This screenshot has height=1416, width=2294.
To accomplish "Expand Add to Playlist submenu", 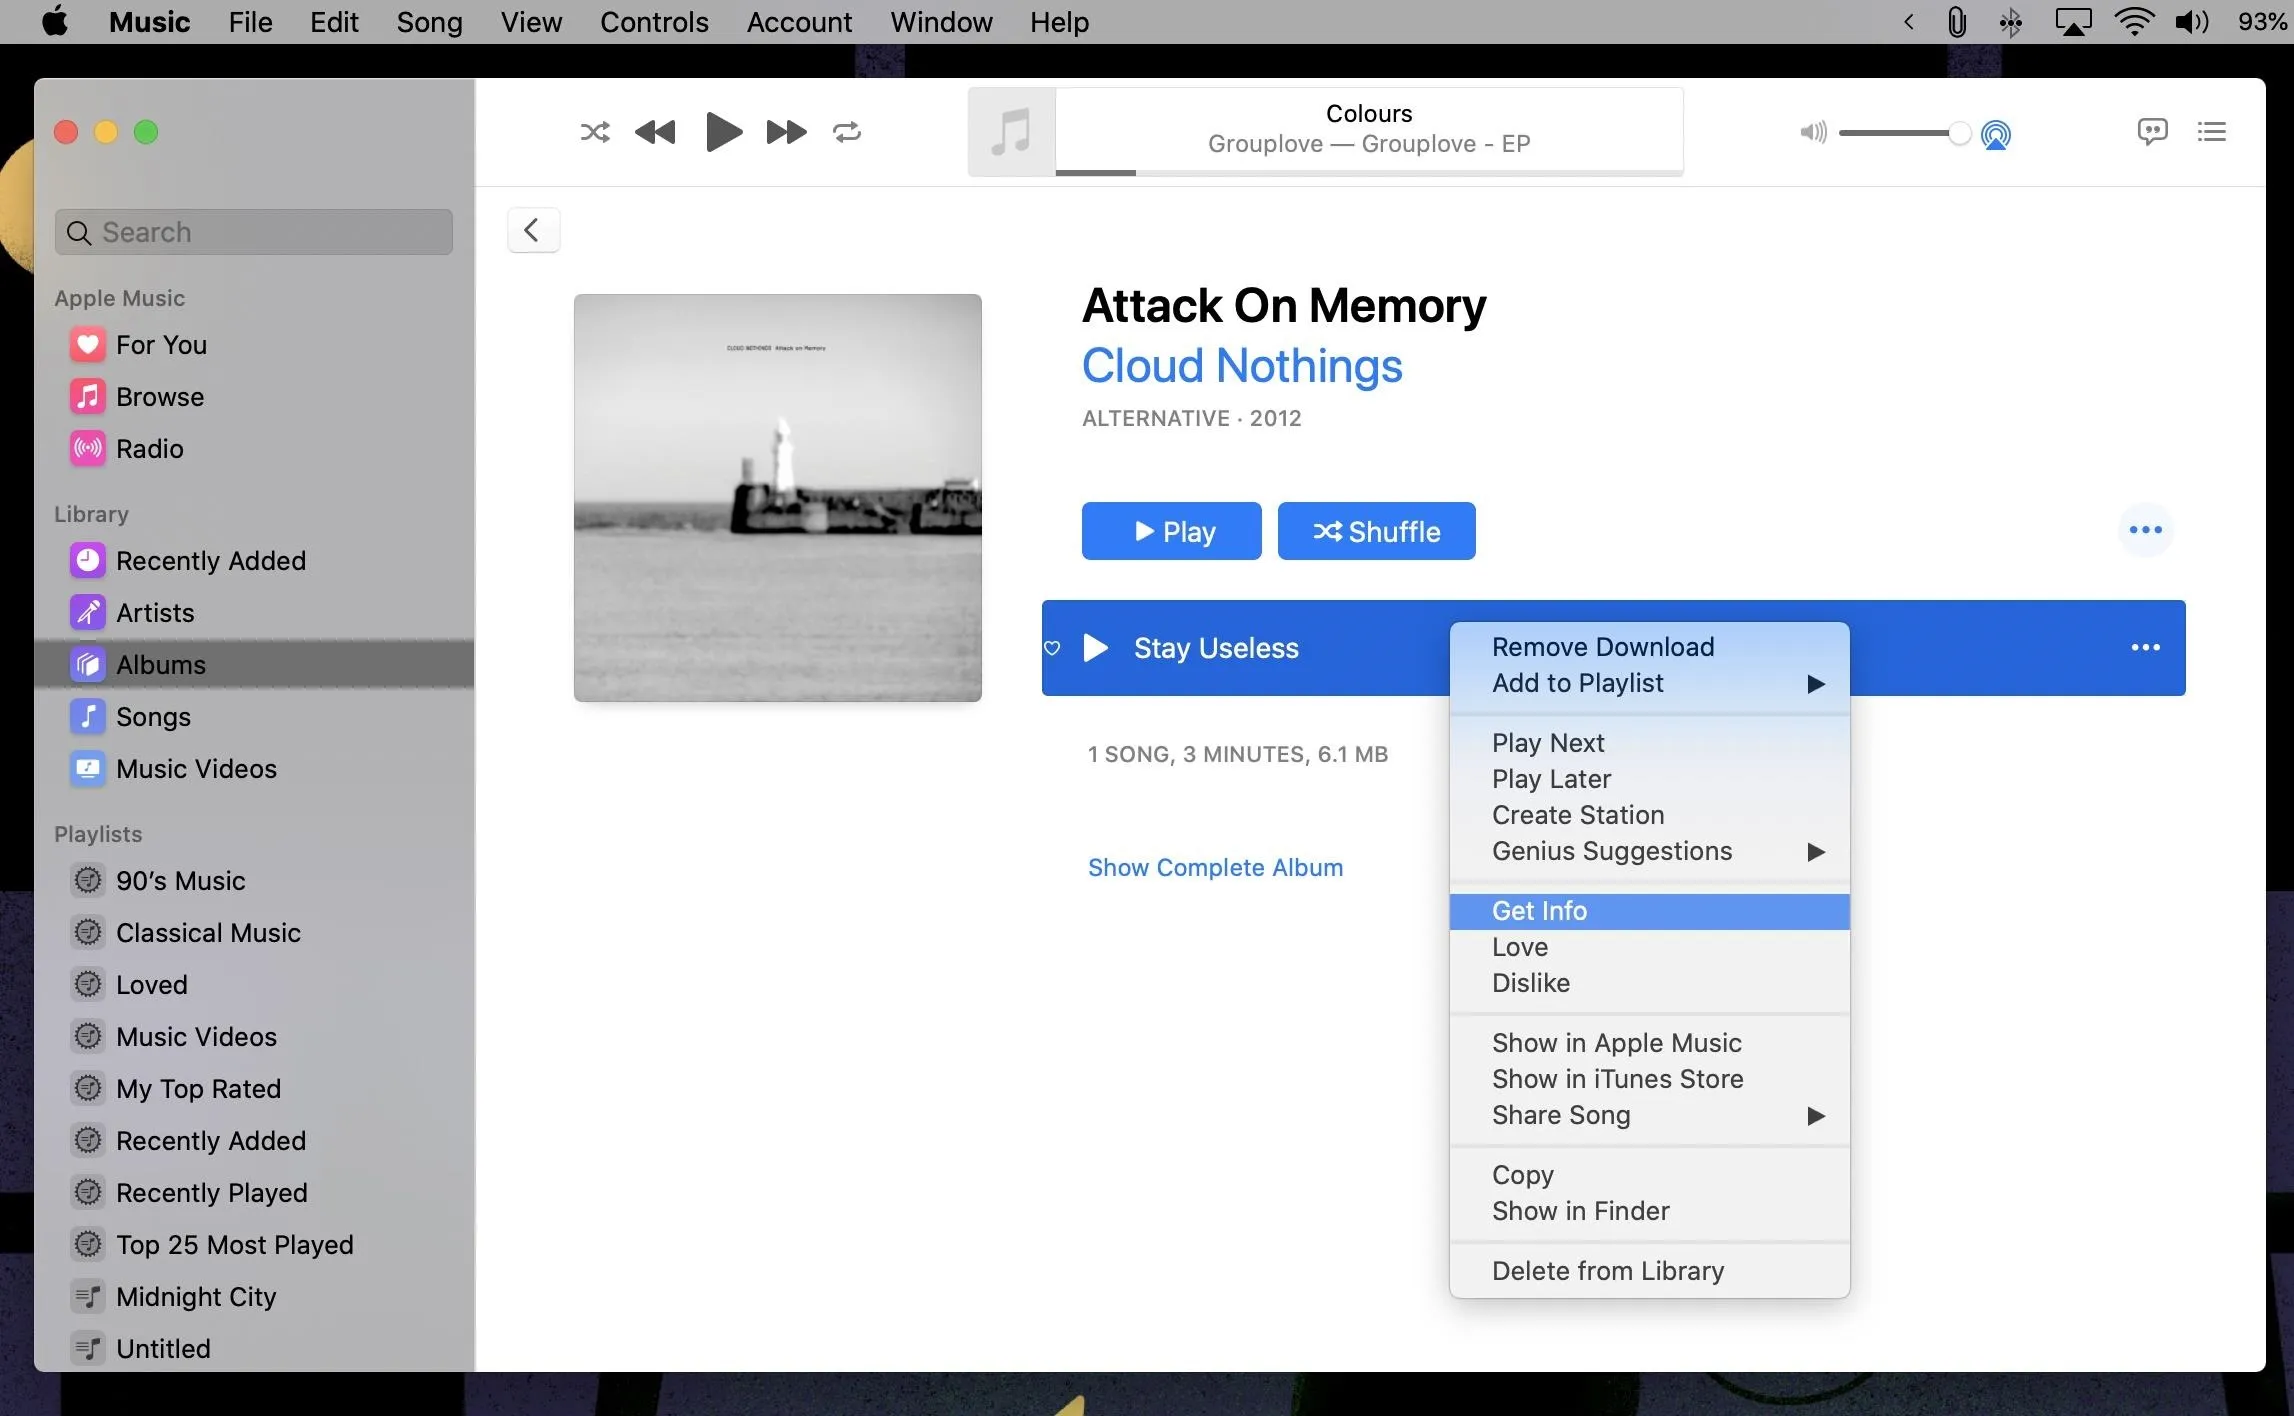I will [1650, 683].
